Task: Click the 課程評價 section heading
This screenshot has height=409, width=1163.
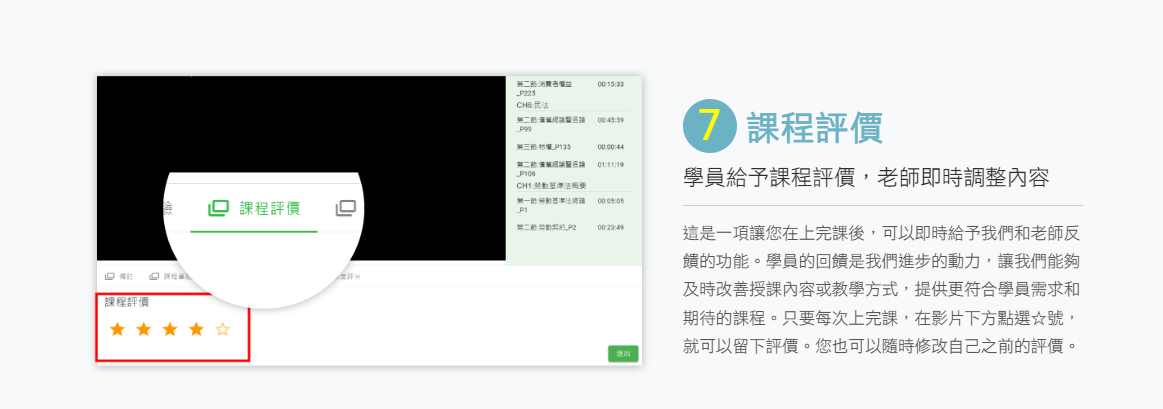Action: click(814, 128)
